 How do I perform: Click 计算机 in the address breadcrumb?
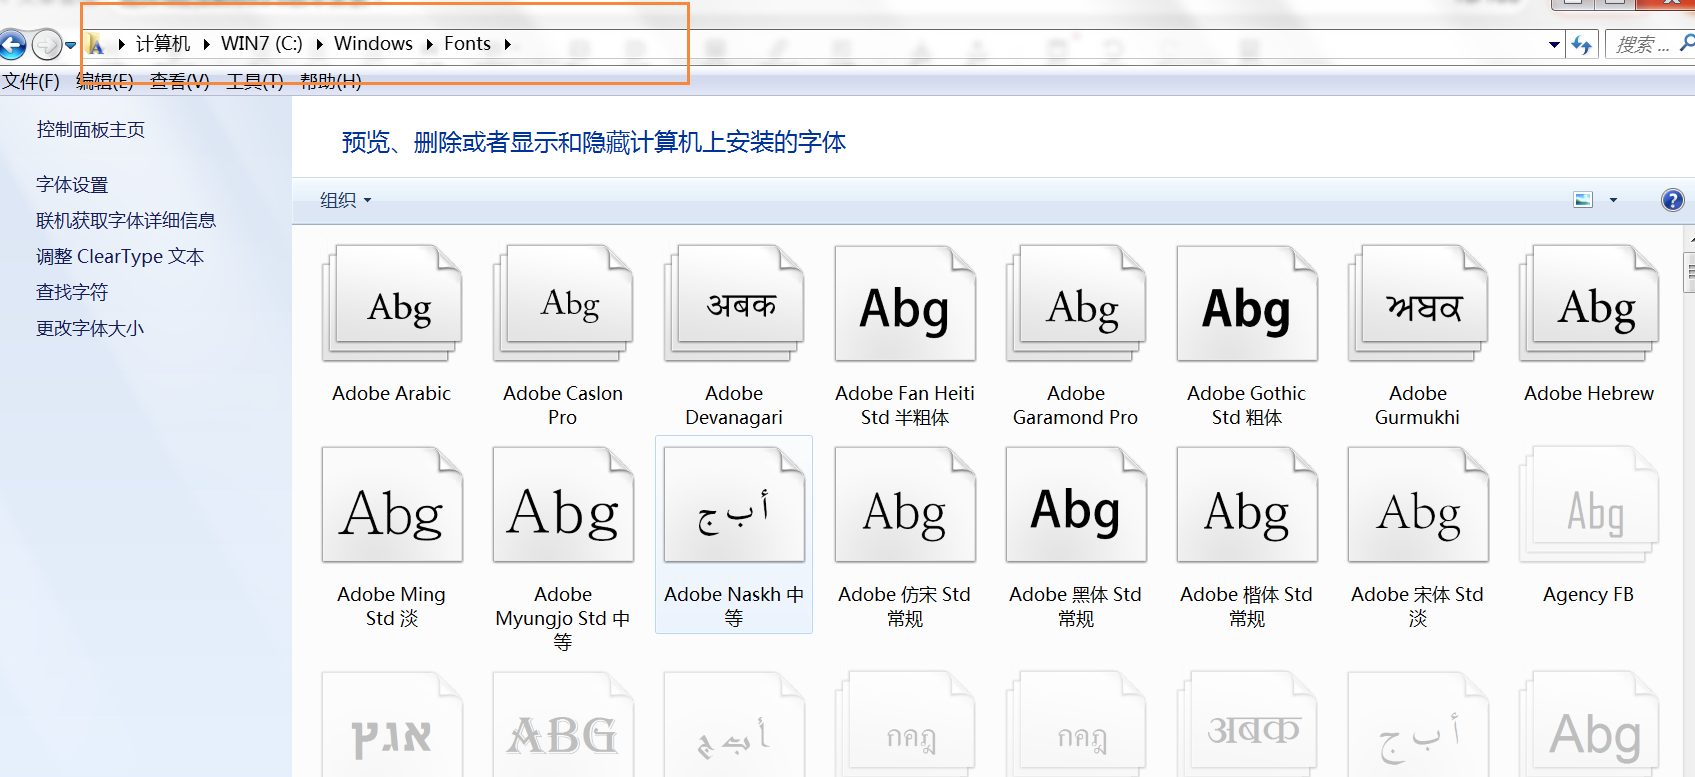click(x=163, y=44)
